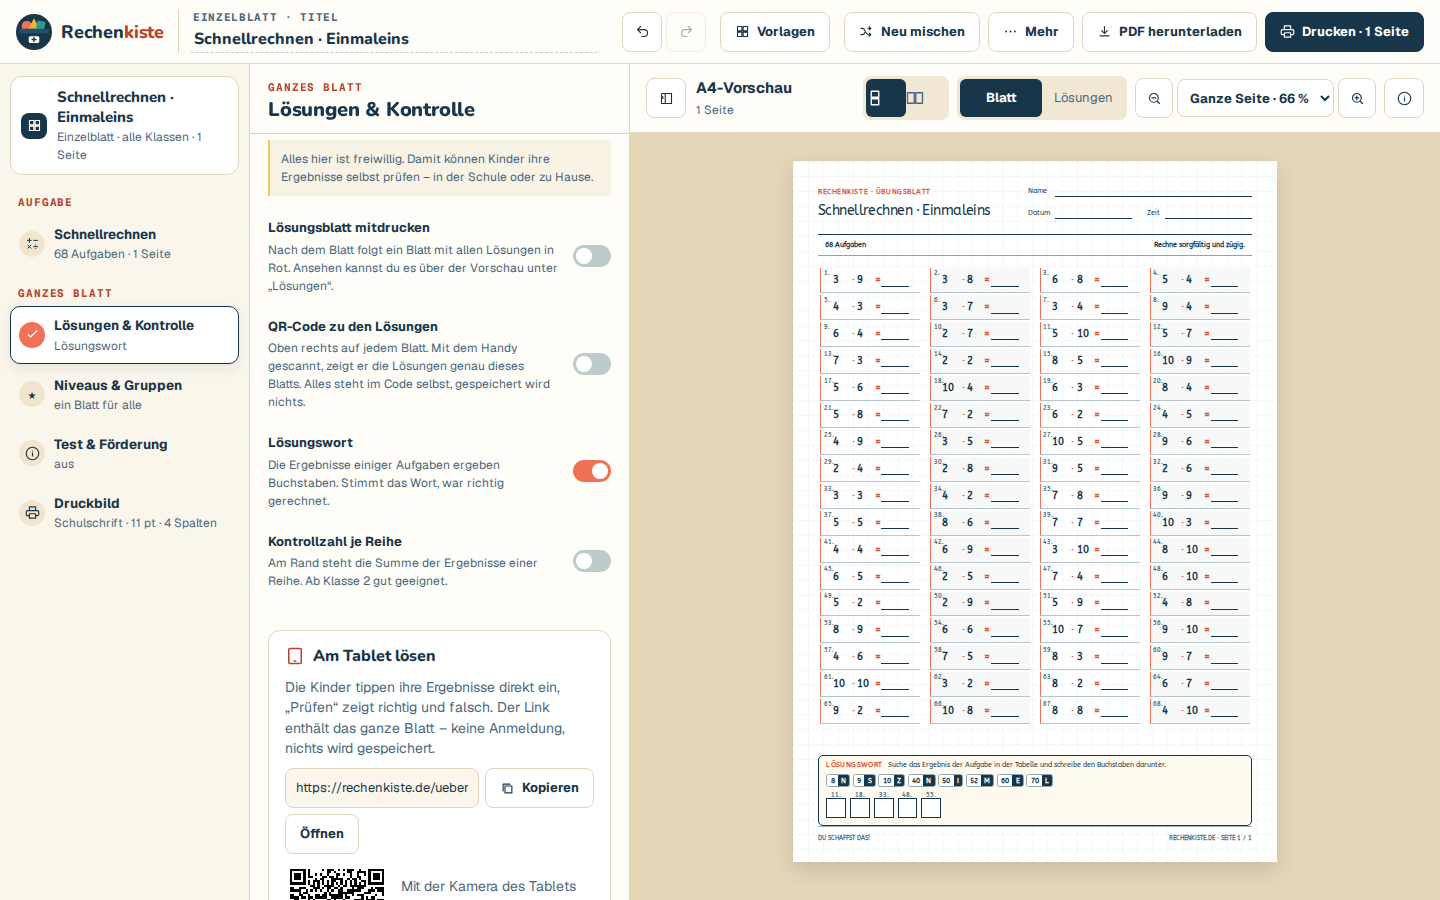Toggle the sidebar panel icon in preview header
Image resolution: width=1440 pixels, height=900 pixels.
(666, 98)
